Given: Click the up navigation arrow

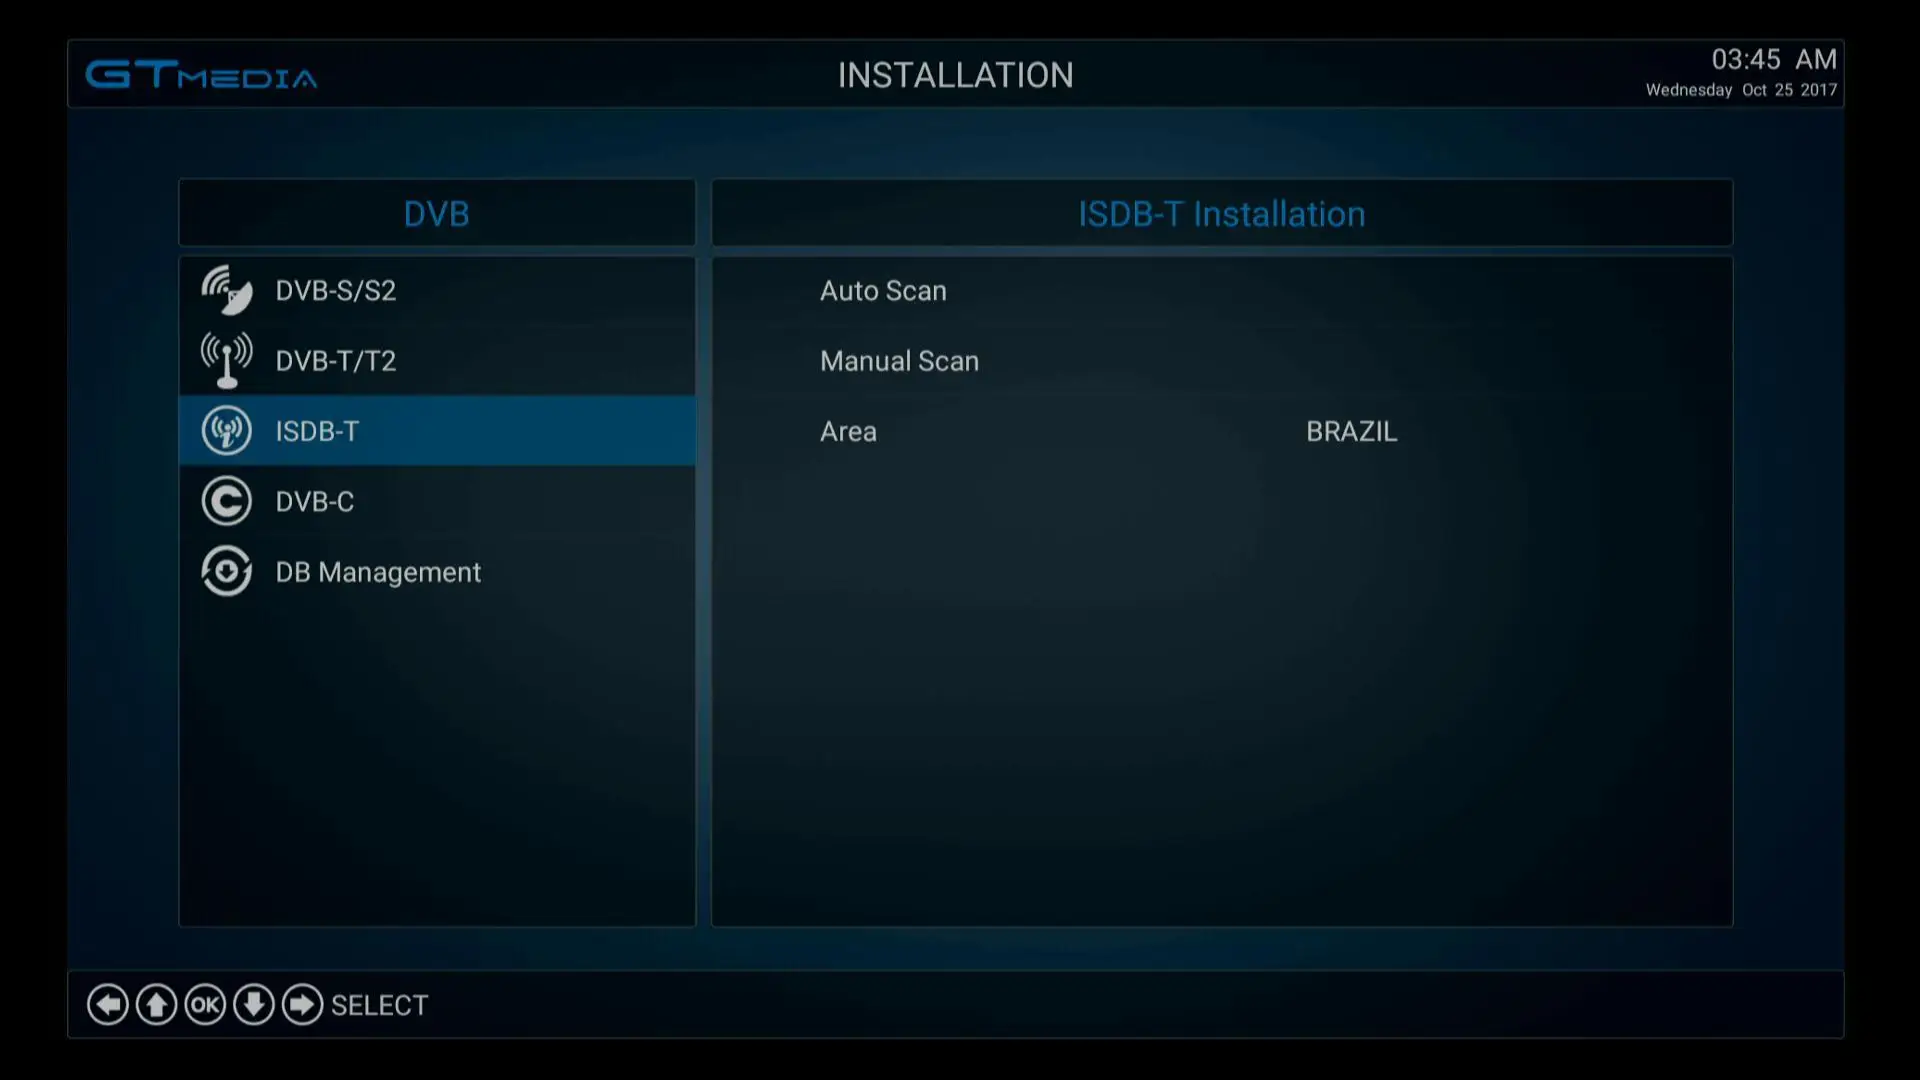Looking at the screenshot, I should [156, 1005].
